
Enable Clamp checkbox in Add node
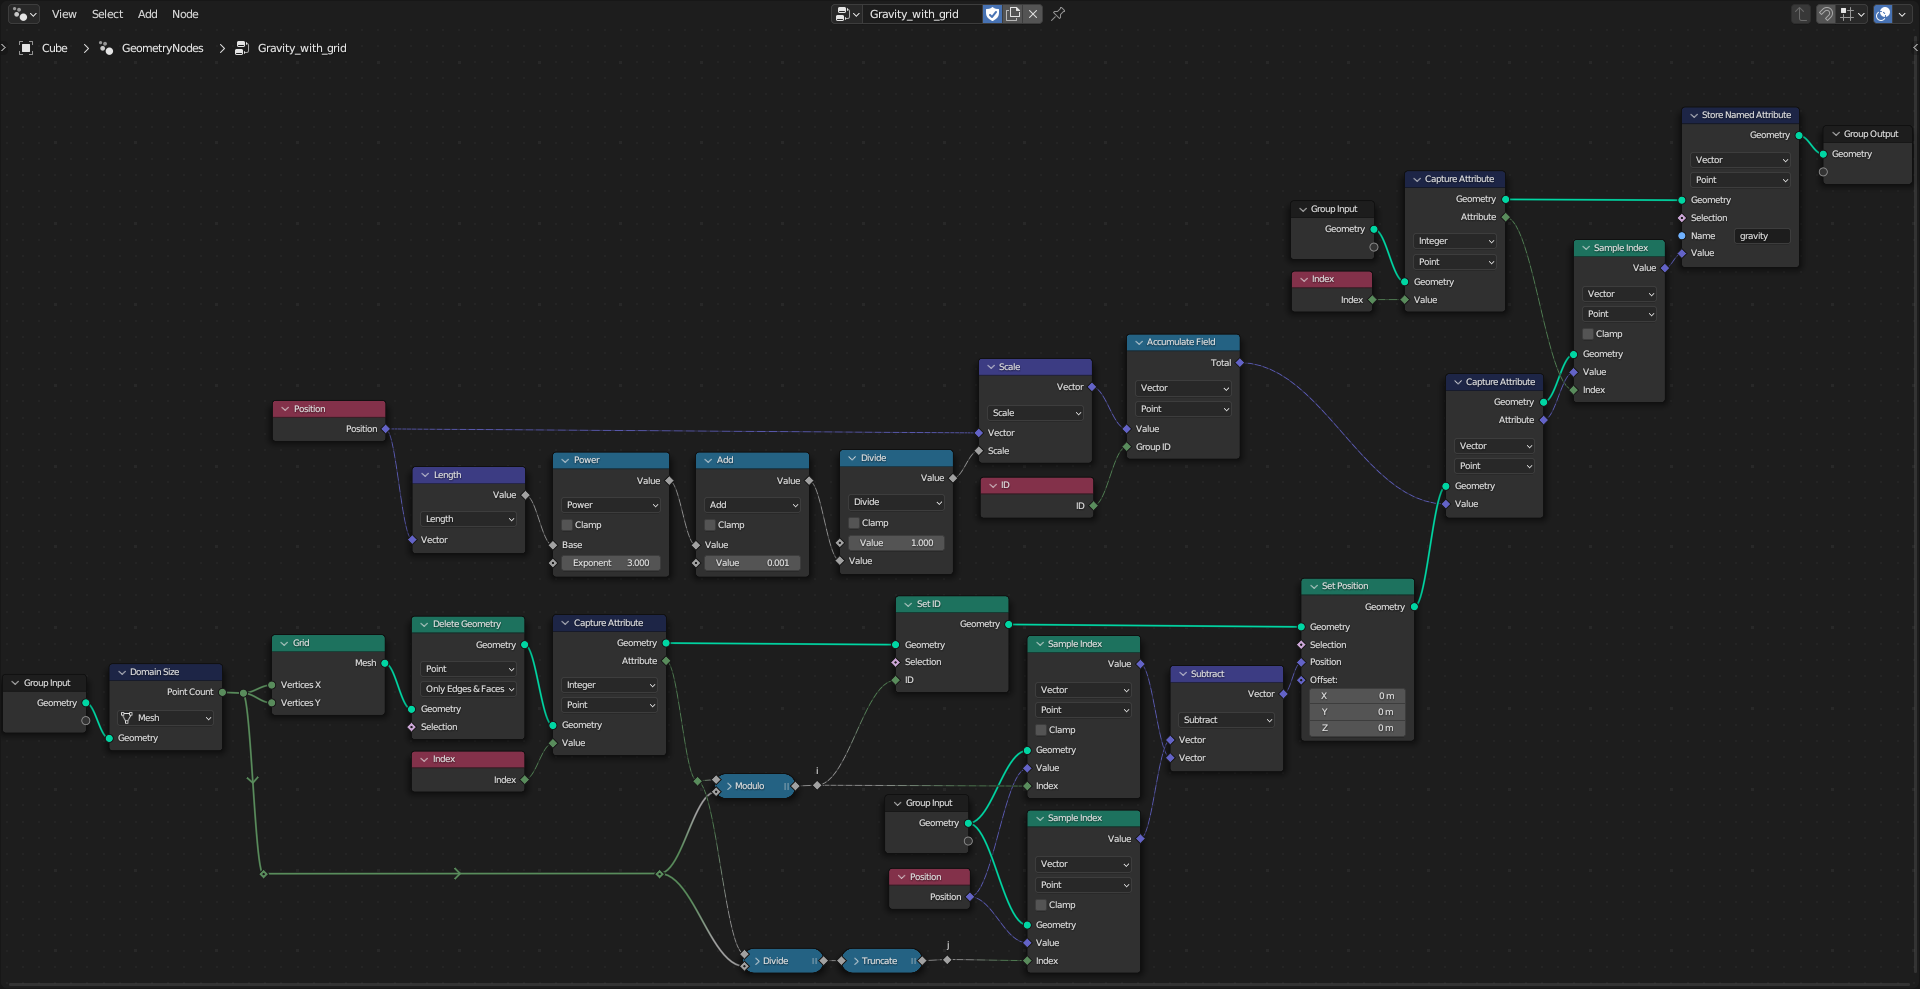click(x=710, y=525)
